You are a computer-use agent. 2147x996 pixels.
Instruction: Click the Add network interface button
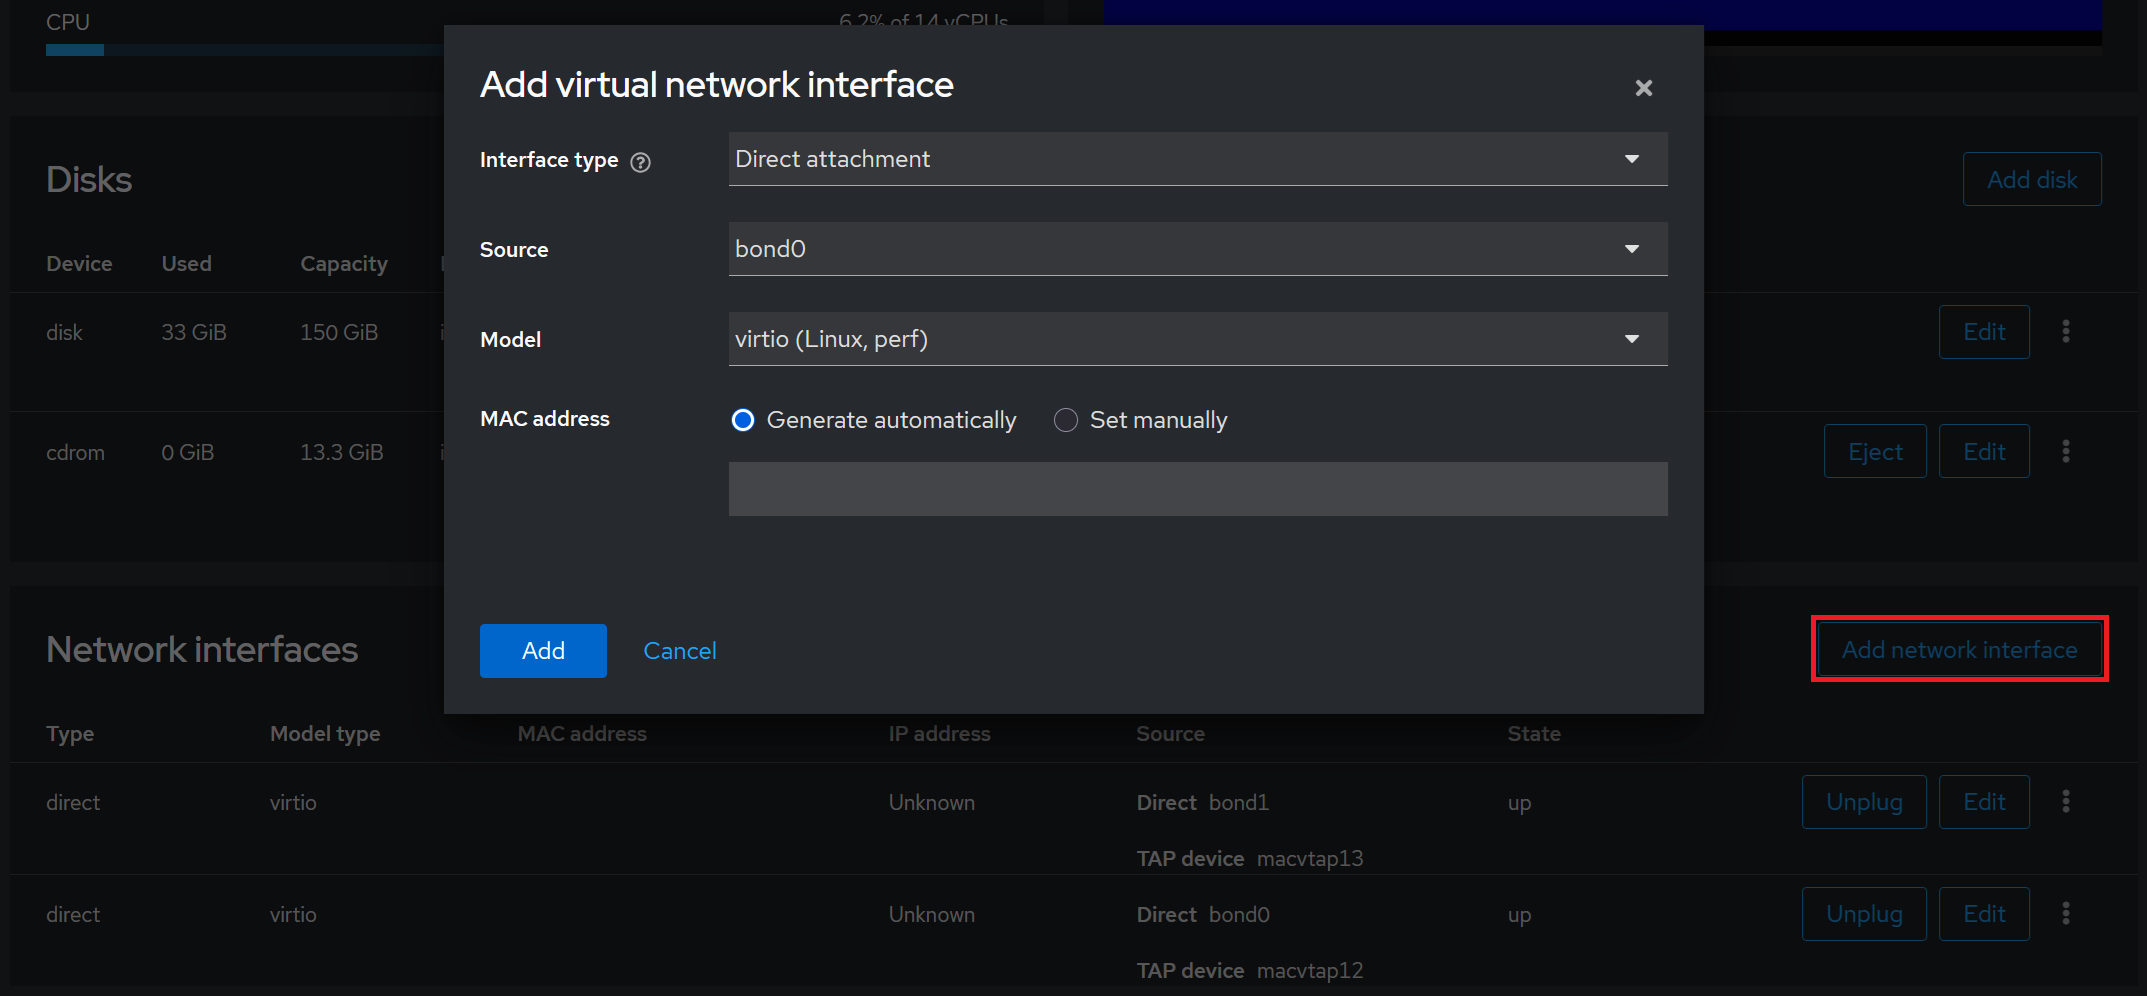[x=1960, y=649]
